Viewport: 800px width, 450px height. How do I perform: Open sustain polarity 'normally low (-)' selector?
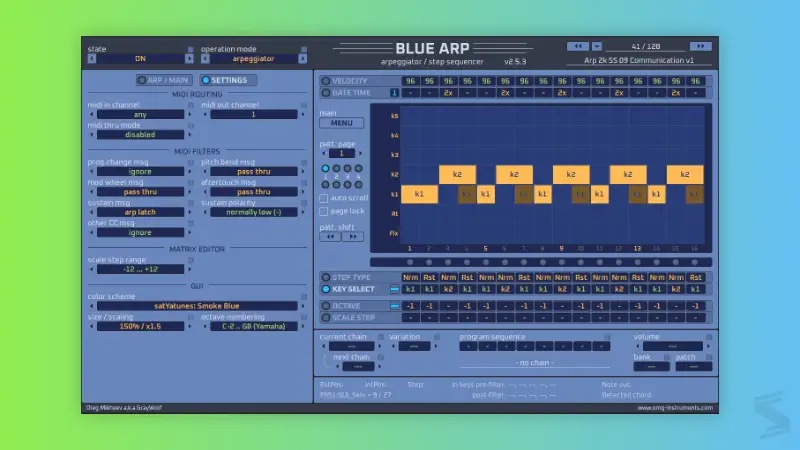point(254,212)
